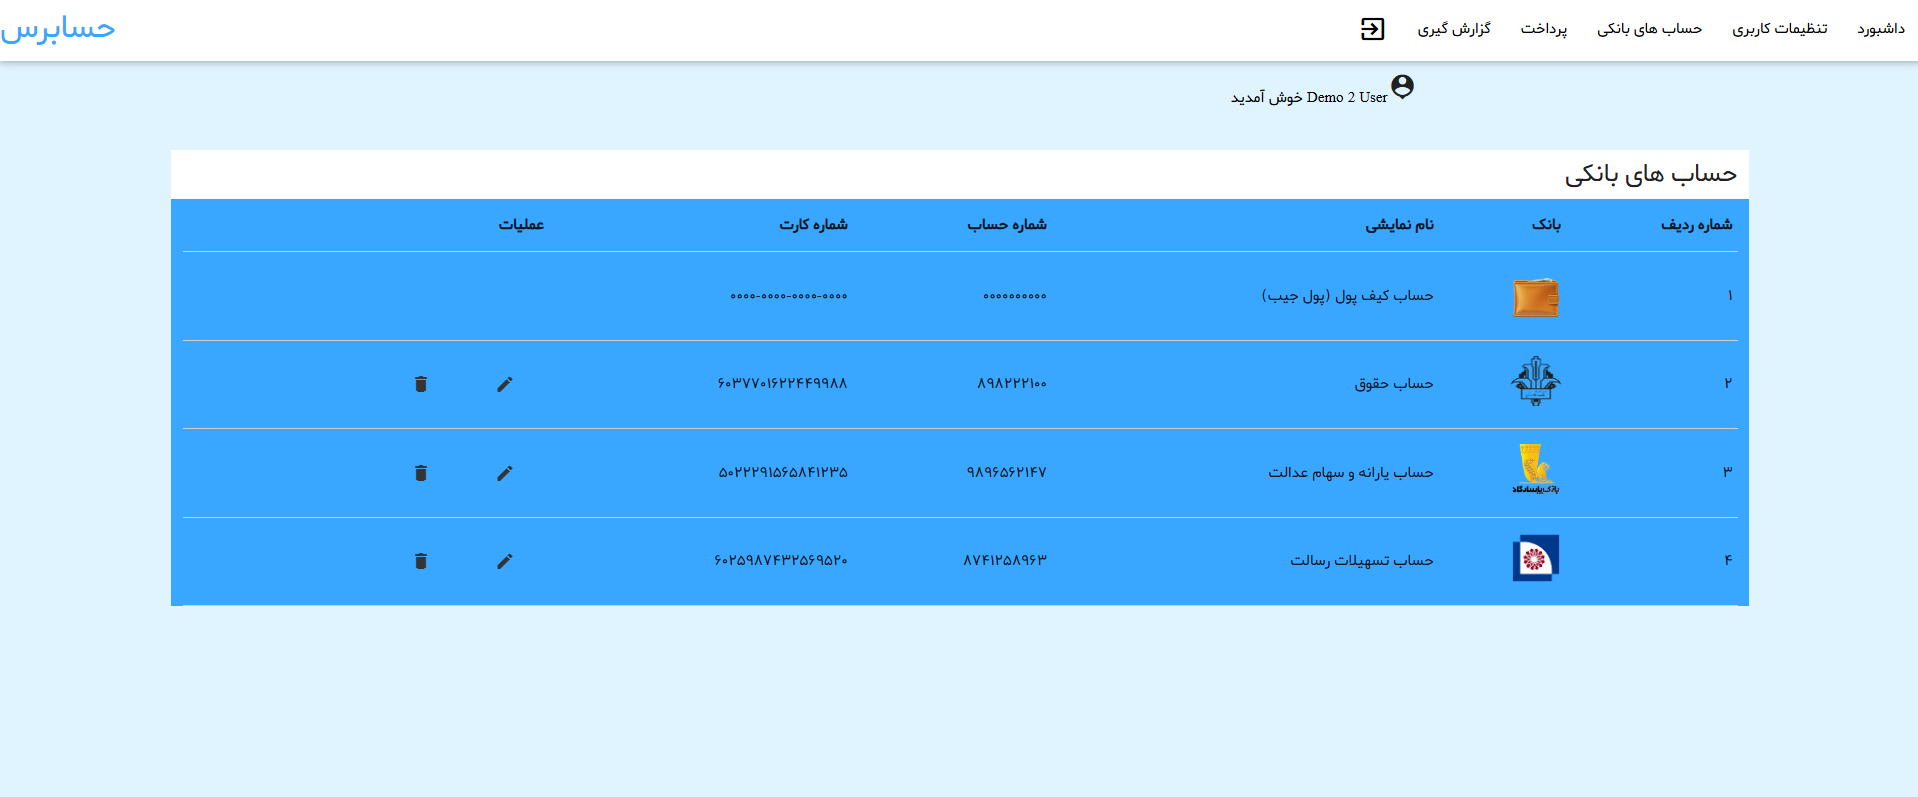Click the bank logo in row two
This screenshot has height=797, width=1918.
(x=1535, y=381)
